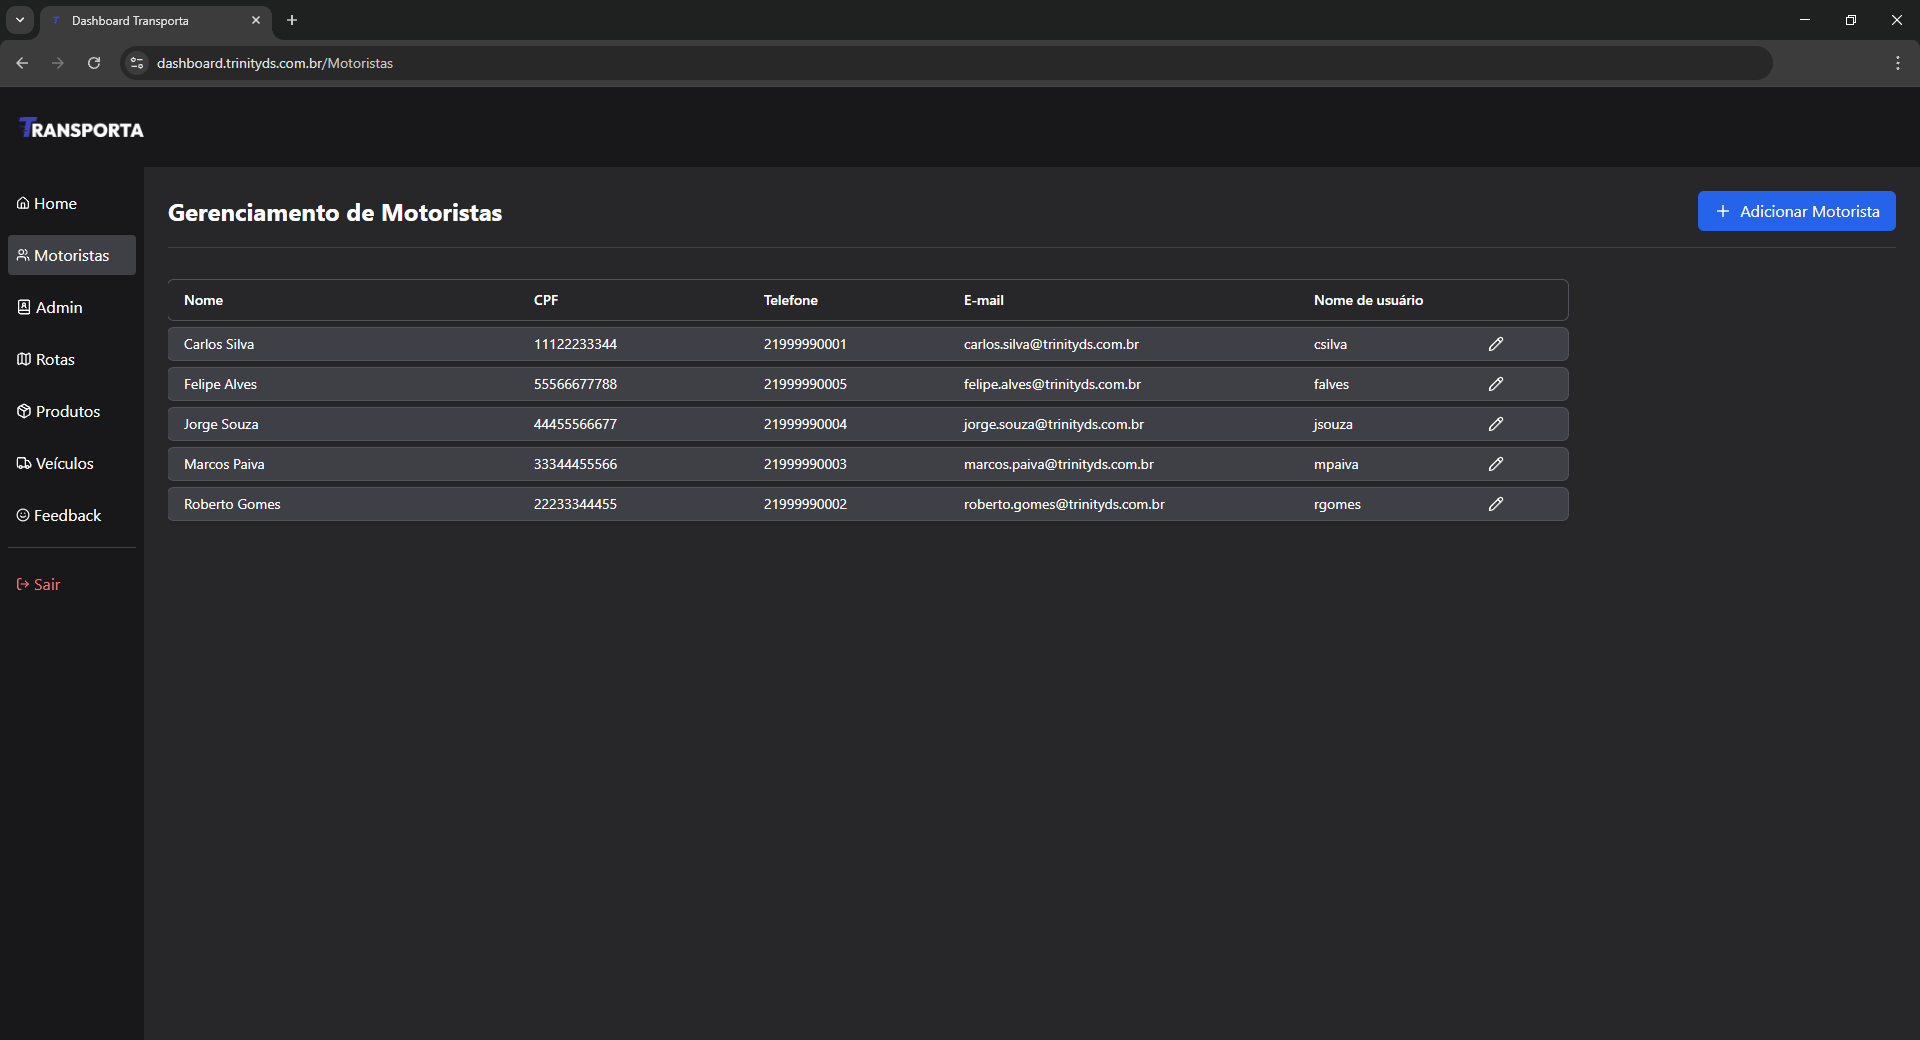1920x1040 pixels.
Task: Edit the Felipe Alves driver row
Action: click(x=1495, y=384)
